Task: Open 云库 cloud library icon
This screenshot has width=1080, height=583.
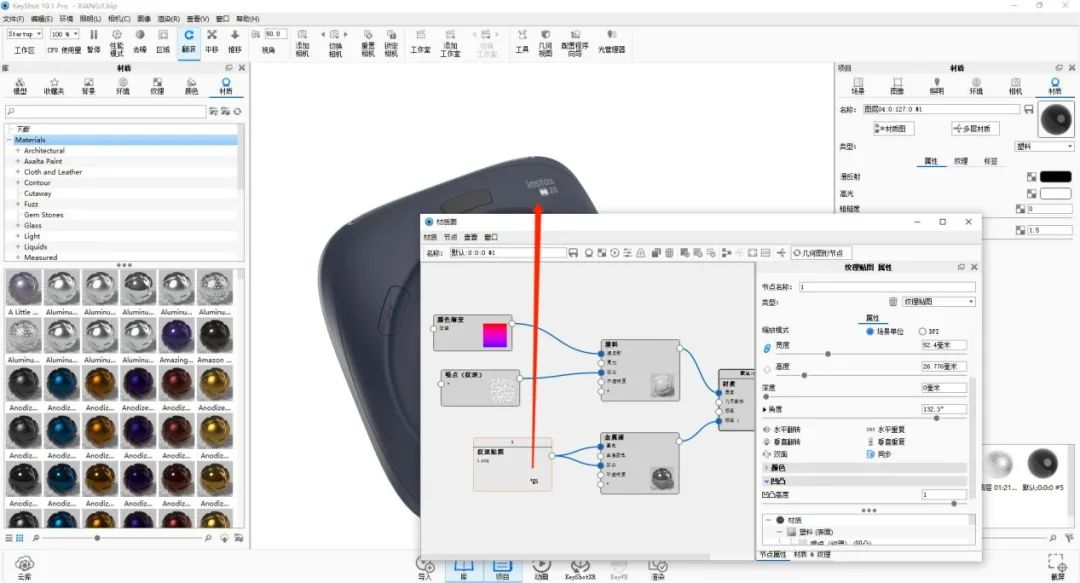Action: tap(24, 564)
